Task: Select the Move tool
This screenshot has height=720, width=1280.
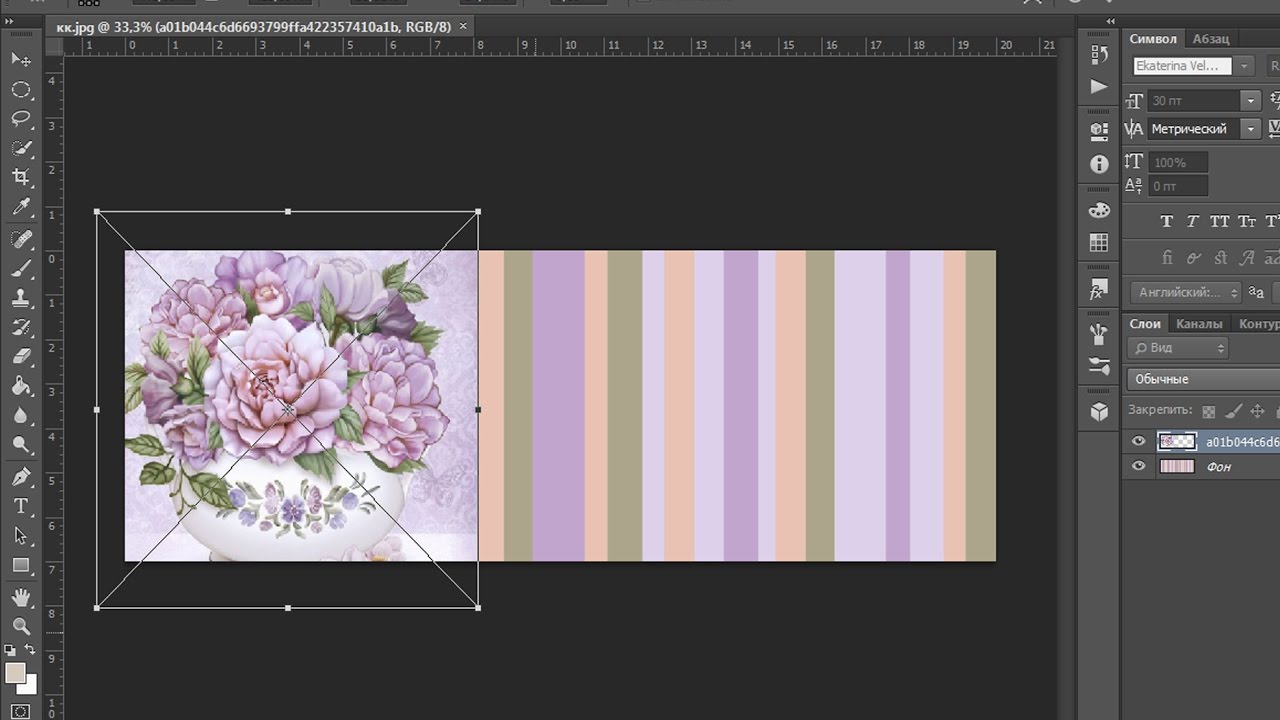Action: click(x=20, y=59)
